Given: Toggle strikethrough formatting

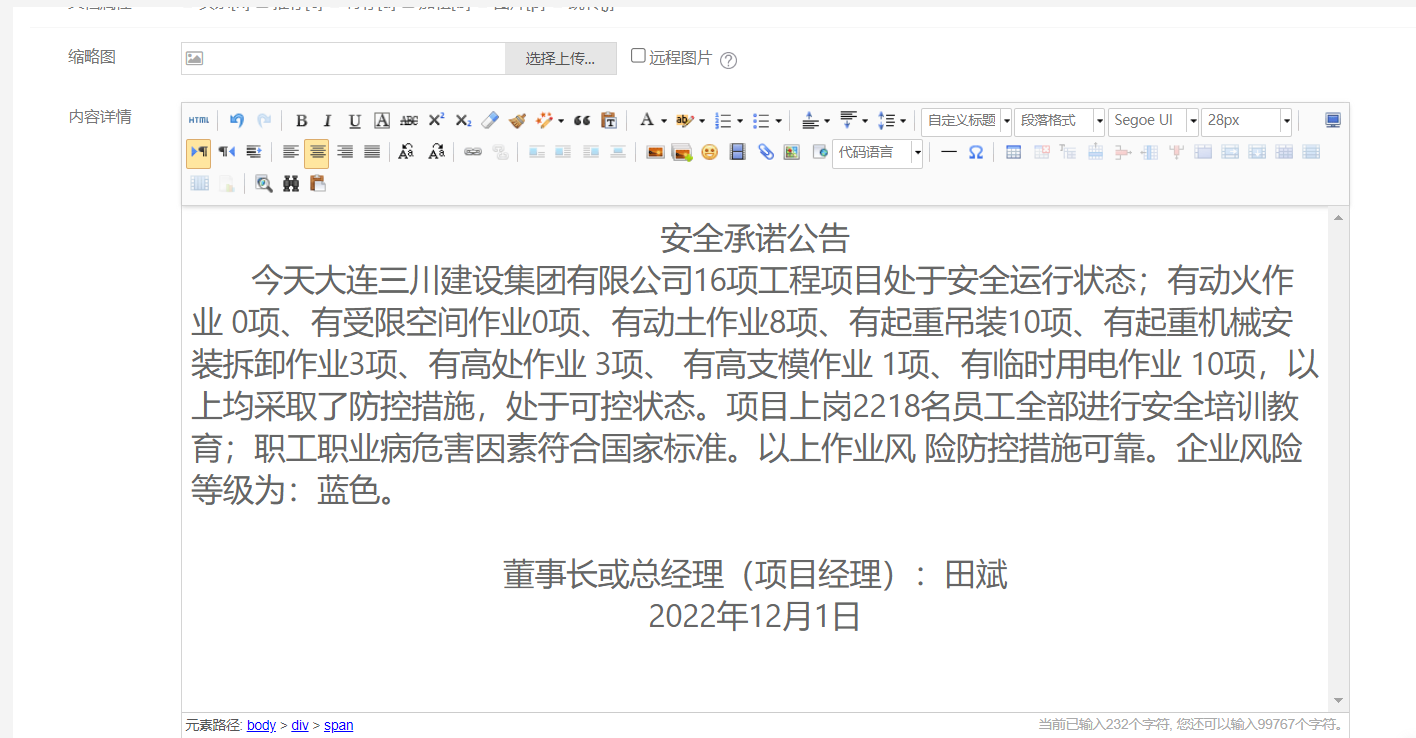Looking at the screenshot, I should 409,121.
